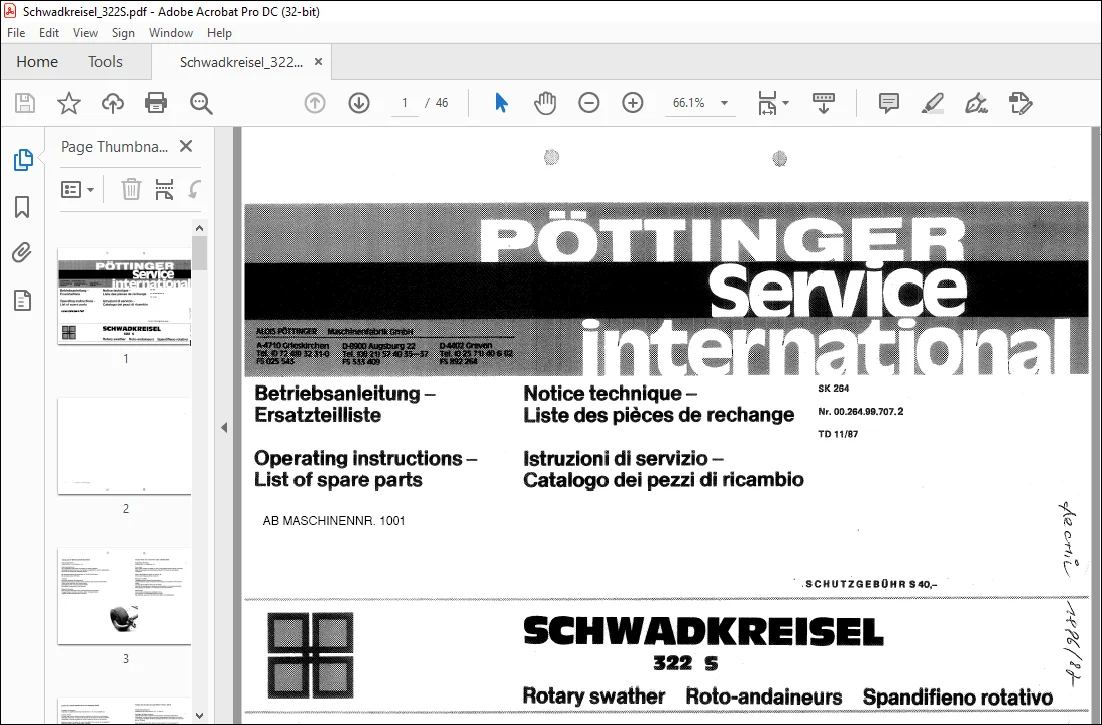Screen dimensions: 1102x725
Task: Click the 'SCHWADKREISEL' title text in document
Action: tap(704, 631)
